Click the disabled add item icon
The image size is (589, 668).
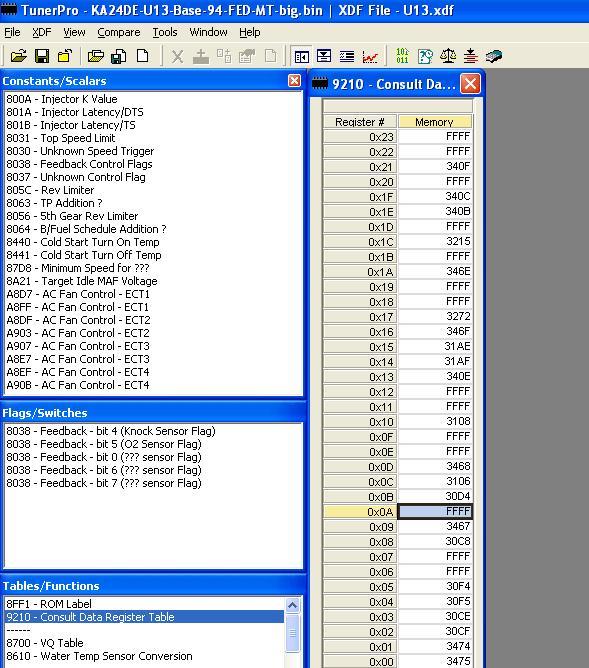pyautogui.click(x=200, y=56)
